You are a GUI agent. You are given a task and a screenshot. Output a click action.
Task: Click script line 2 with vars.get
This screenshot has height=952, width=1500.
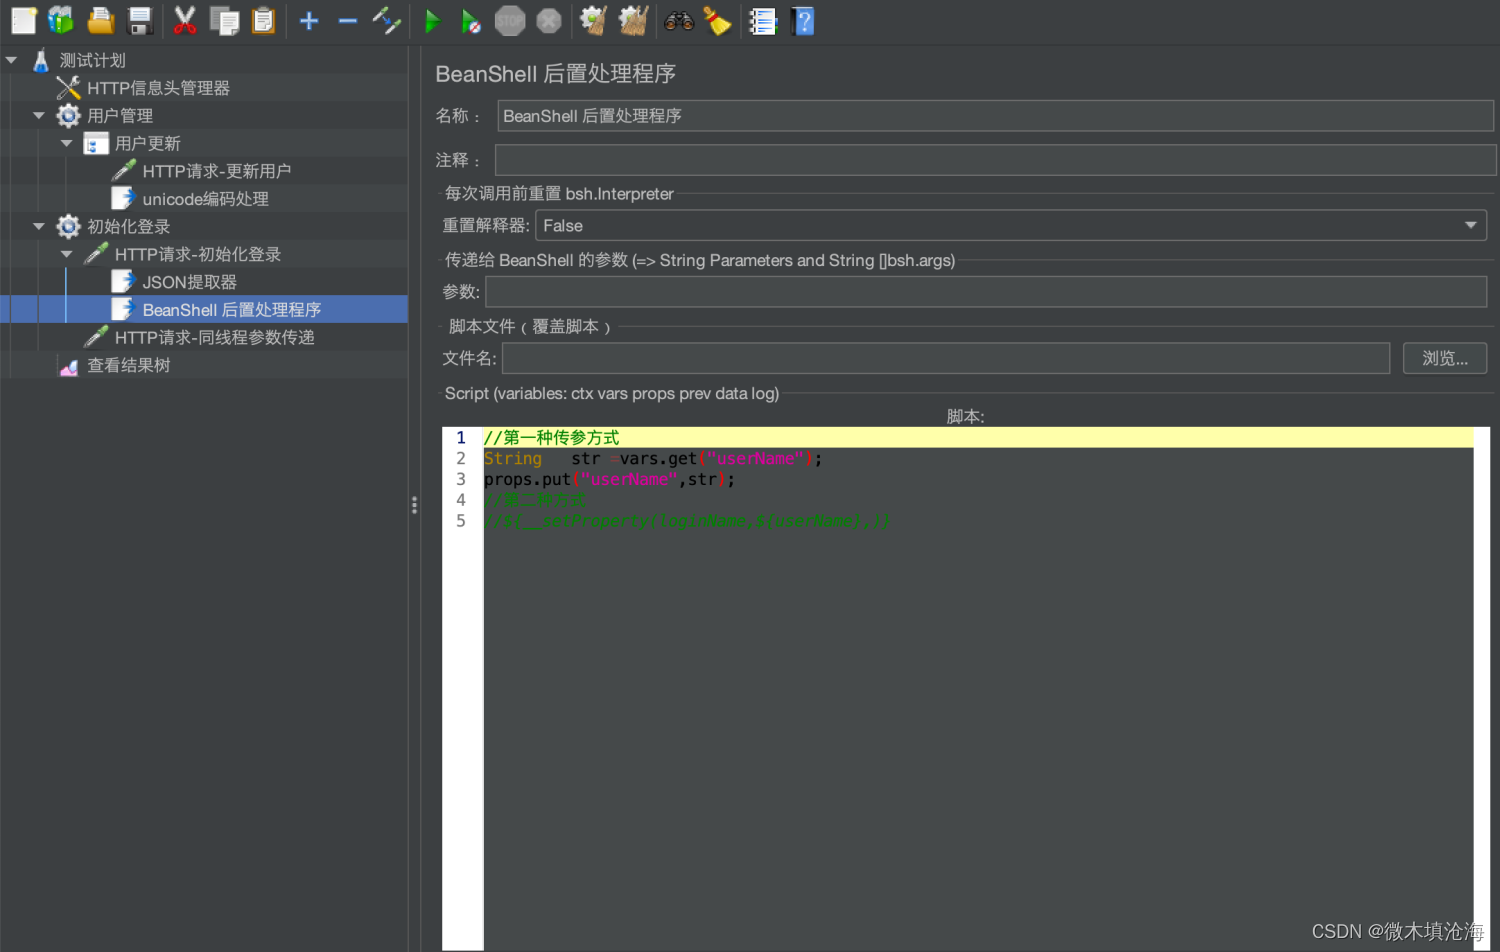tap(653, 459)
